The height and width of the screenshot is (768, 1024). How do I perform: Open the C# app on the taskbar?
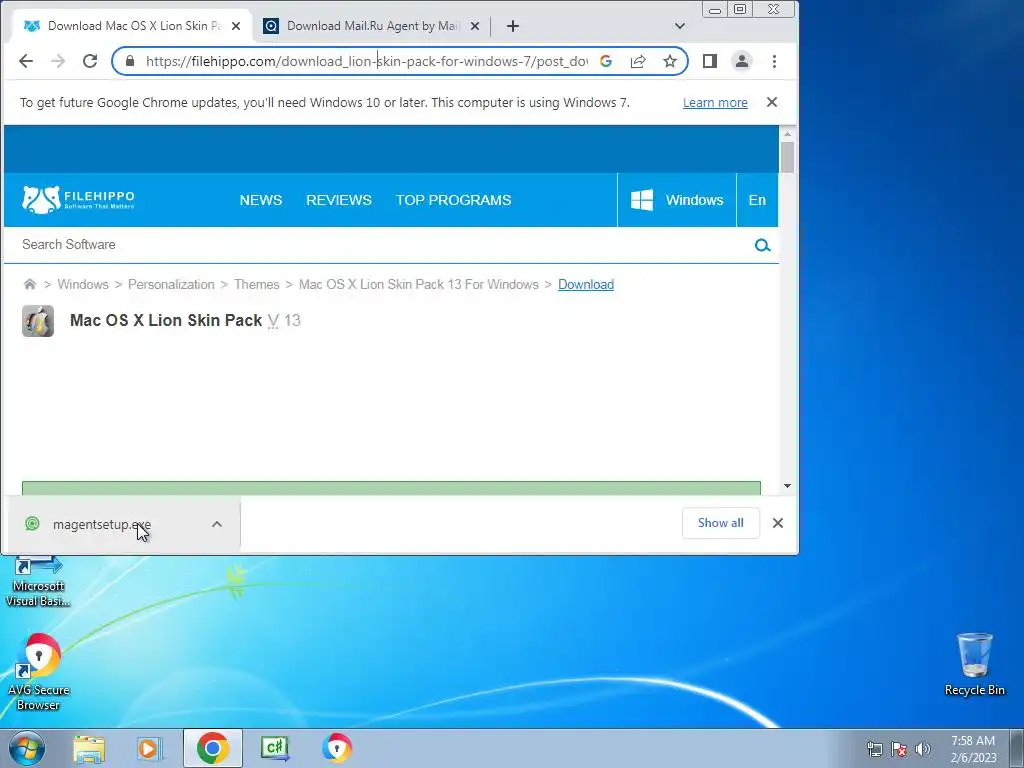[x=275, y=748]
